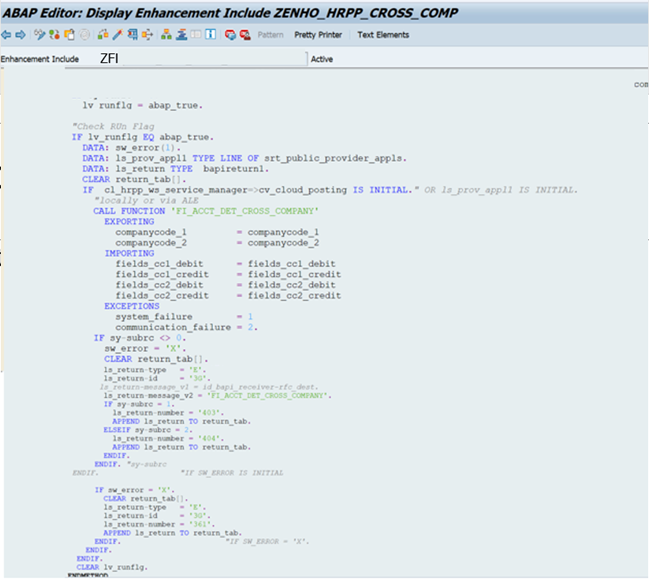Image resolution: width=649 pixels, height=579 pixels.
Task: Click the comment '"IF SW_ERROR IS INITIAL'
Action: [232, 473]
